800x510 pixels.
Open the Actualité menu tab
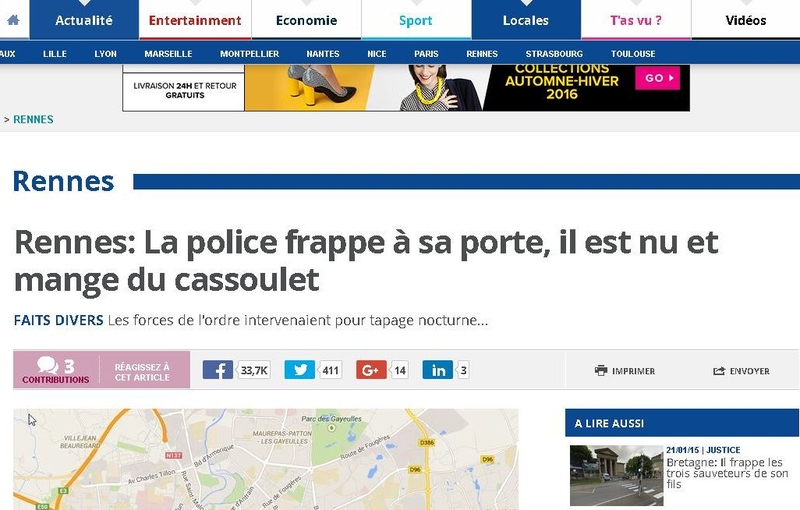(x=84, y=20)
